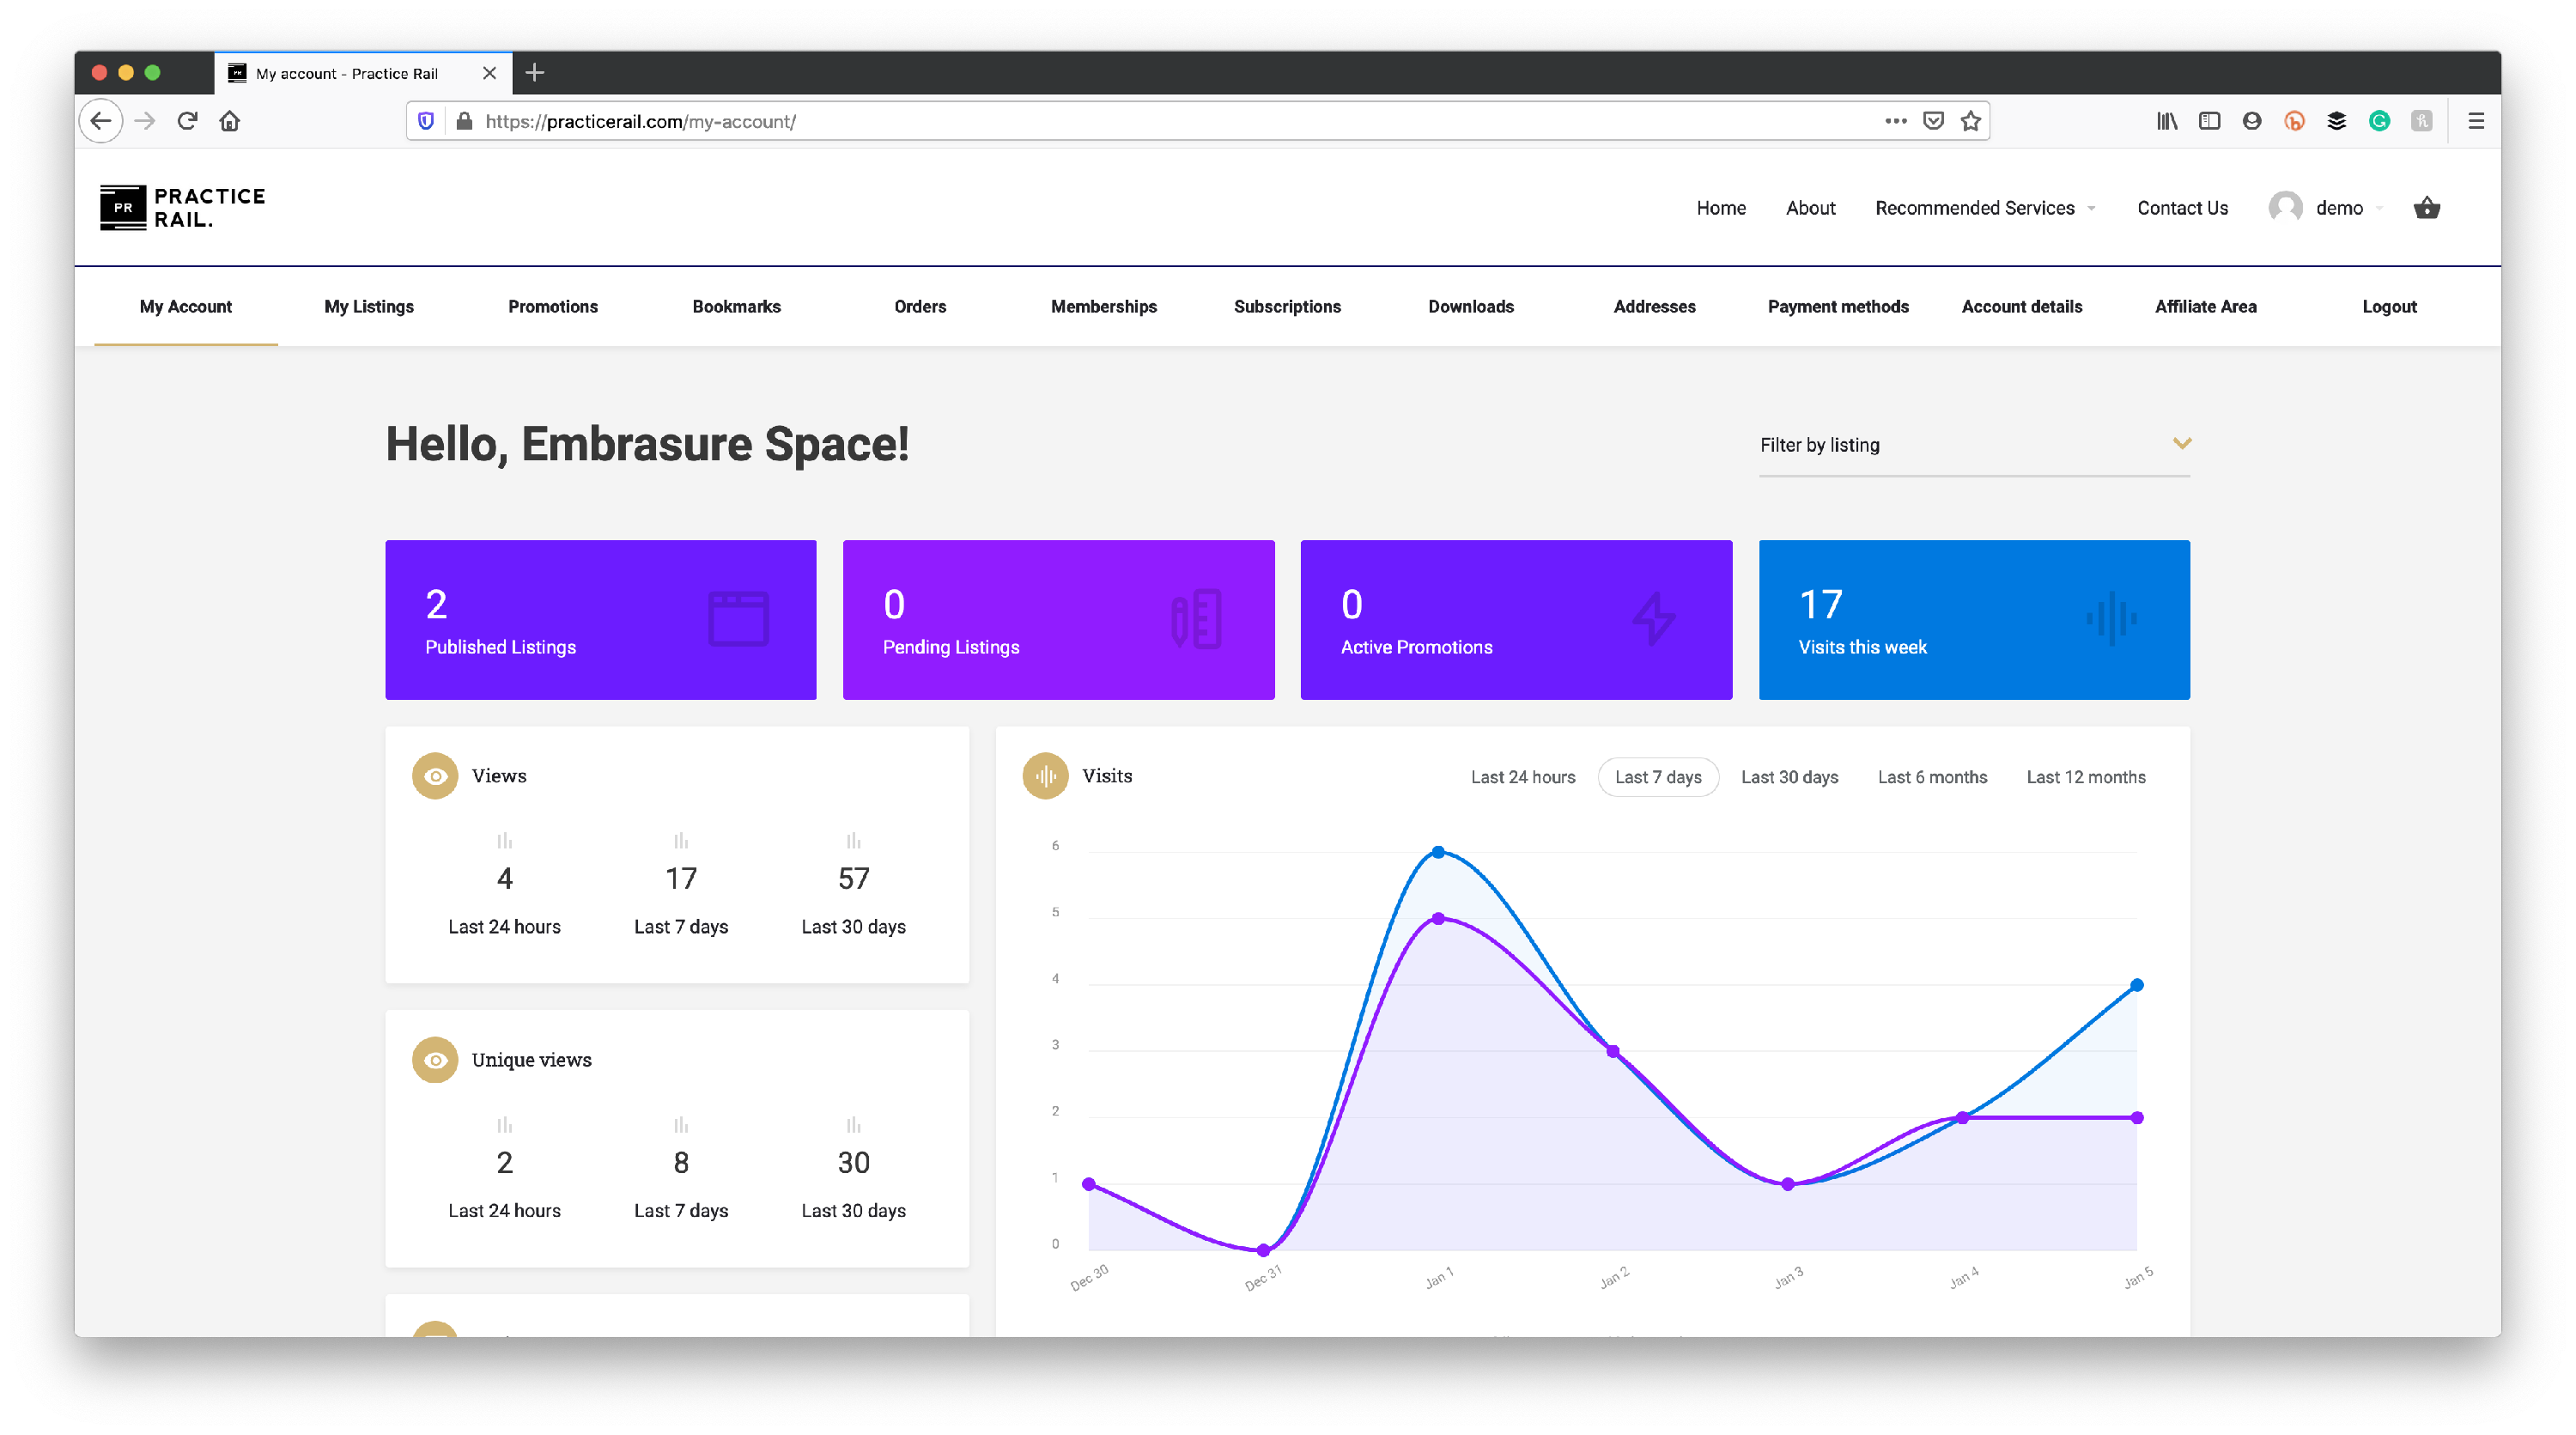Select Last 24 hours visits range

1522,777
